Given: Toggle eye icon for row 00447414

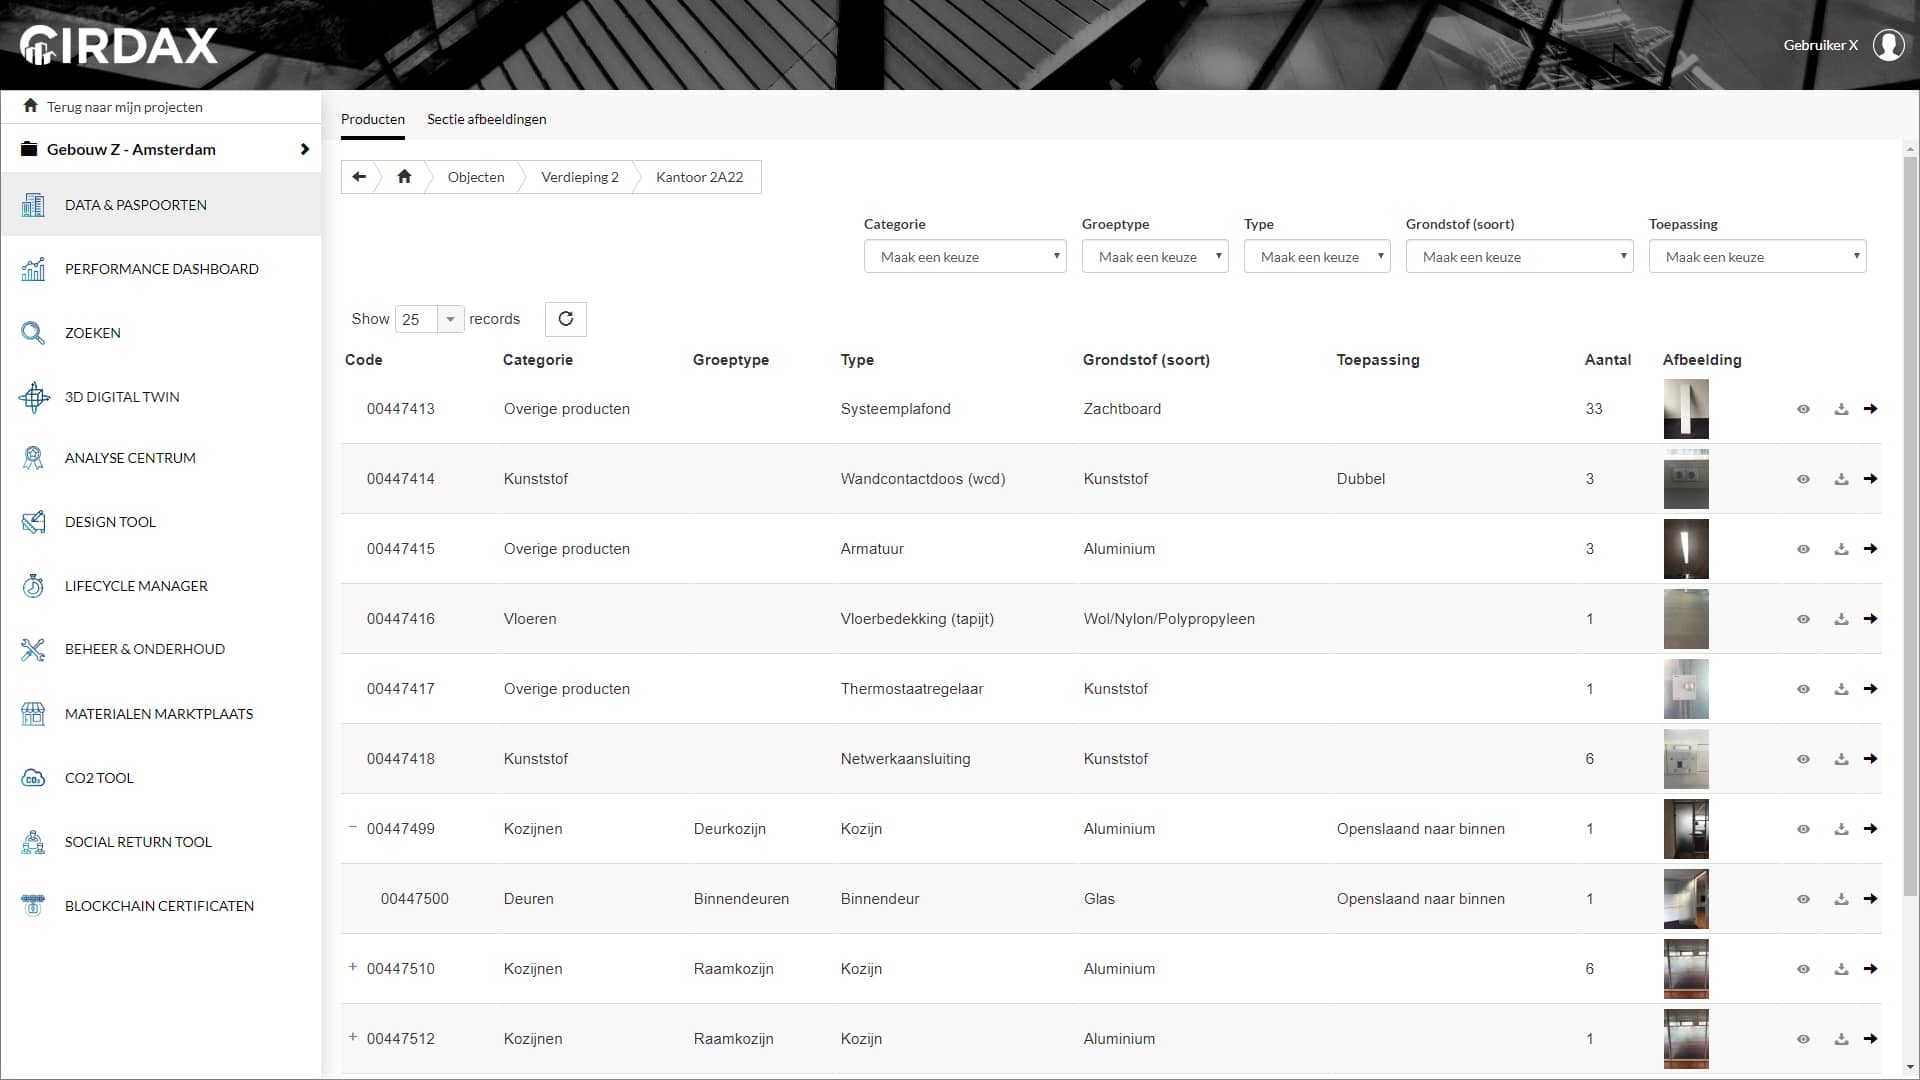Looking at the screenshot, I should 1803,479.
